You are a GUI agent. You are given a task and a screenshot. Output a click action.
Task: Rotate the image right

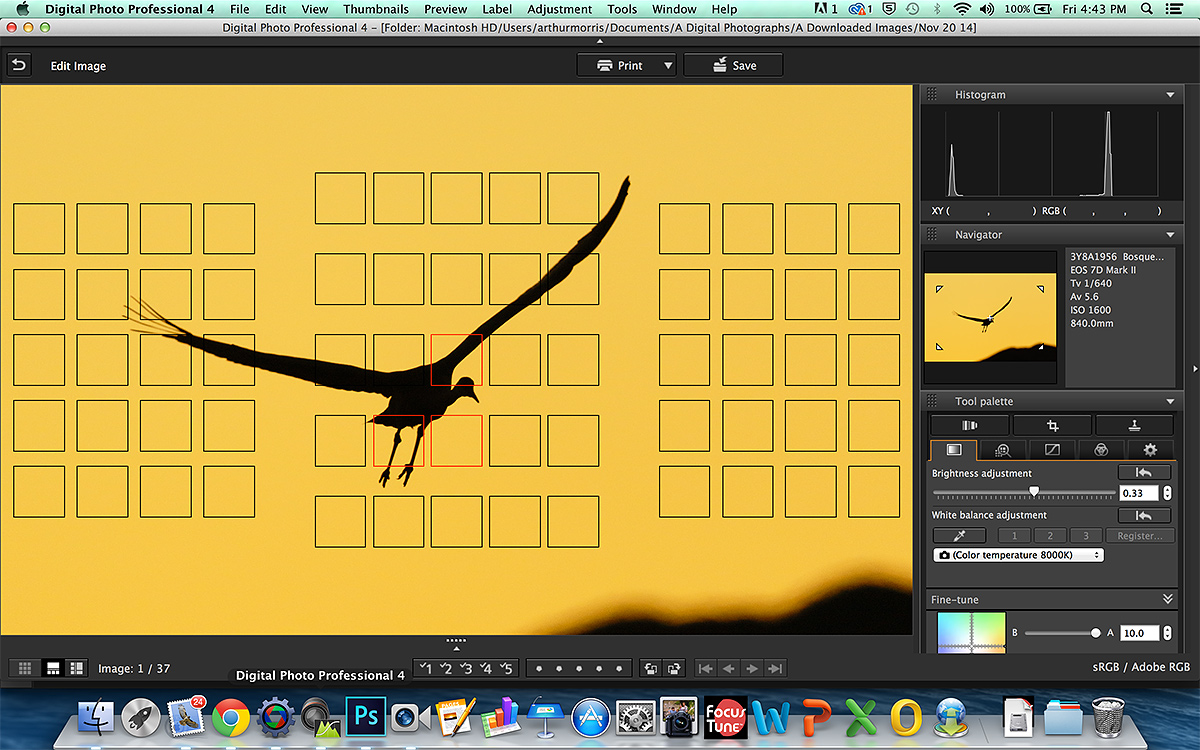click(674, 668)
